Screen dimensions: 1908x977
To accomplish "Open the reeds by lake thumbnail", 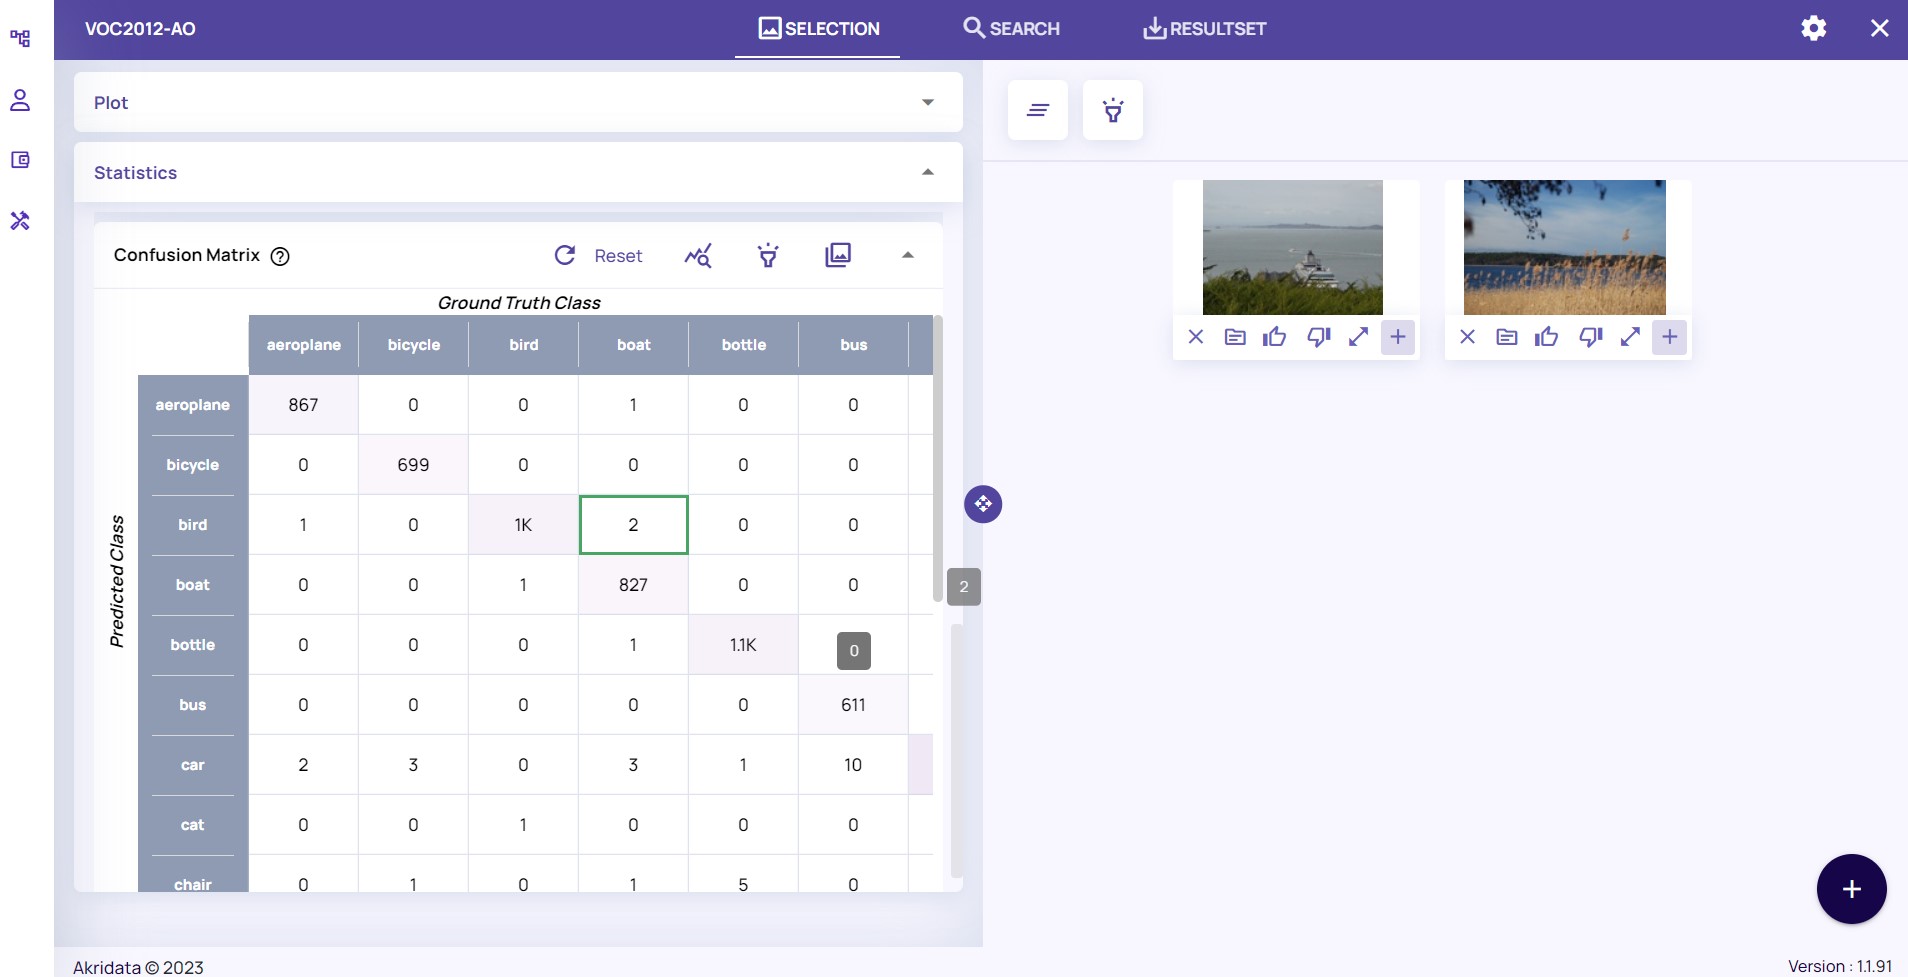I will click(x=1565, y=247).
